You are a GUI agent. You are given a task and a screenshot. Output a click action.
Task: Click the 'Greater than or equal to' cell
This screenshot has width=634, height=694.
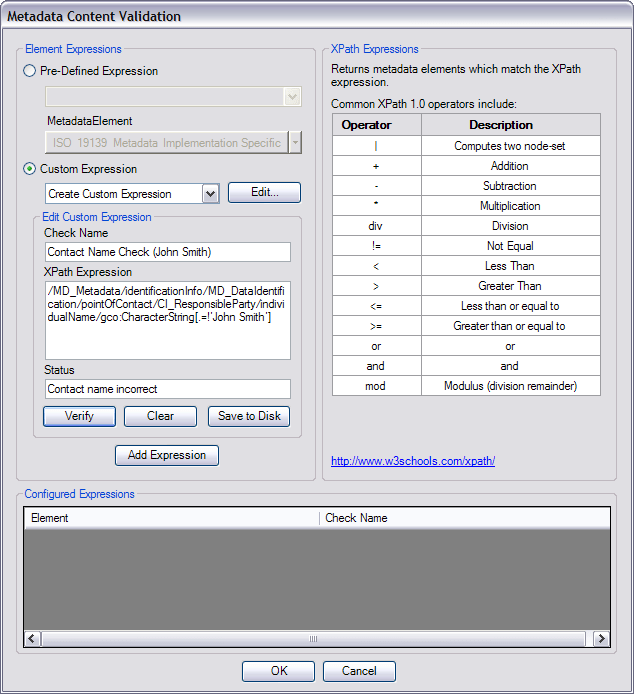[510, 326]
